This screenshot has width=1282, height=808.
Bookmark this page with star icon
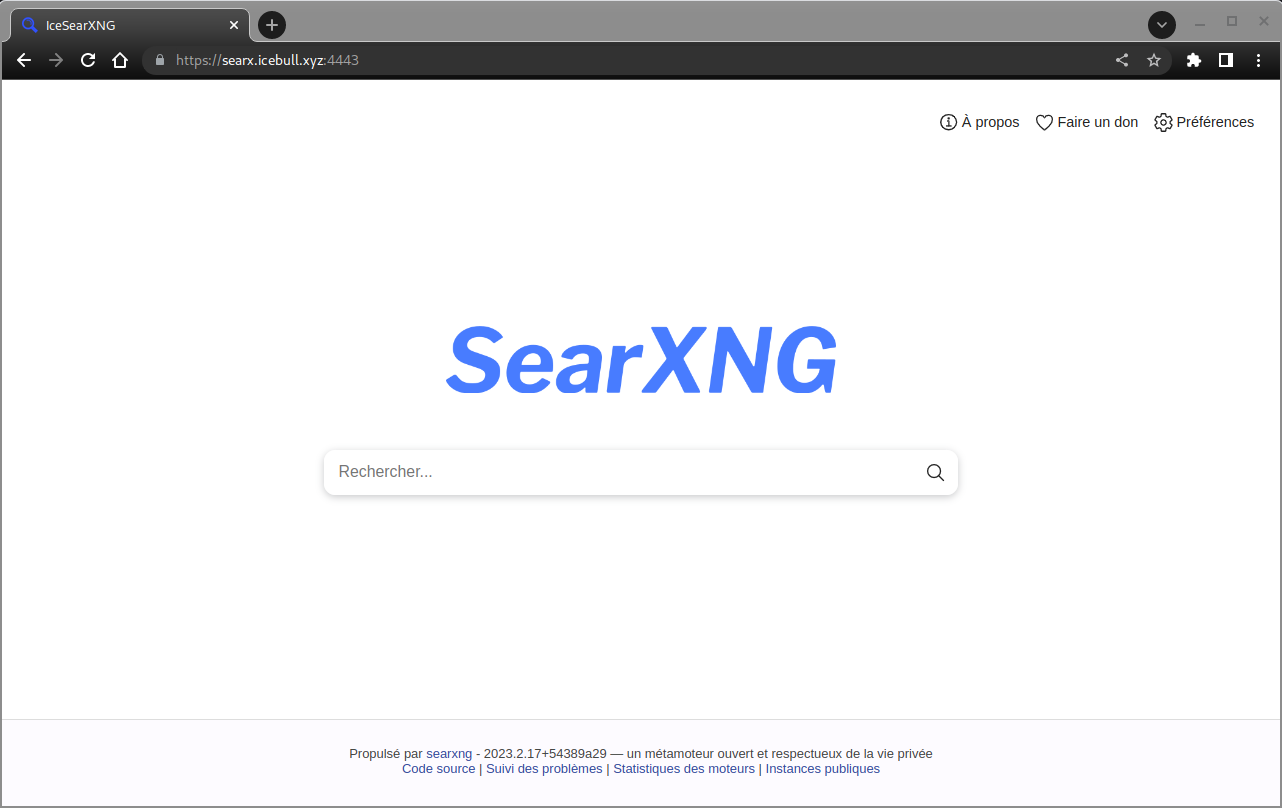1154,60
